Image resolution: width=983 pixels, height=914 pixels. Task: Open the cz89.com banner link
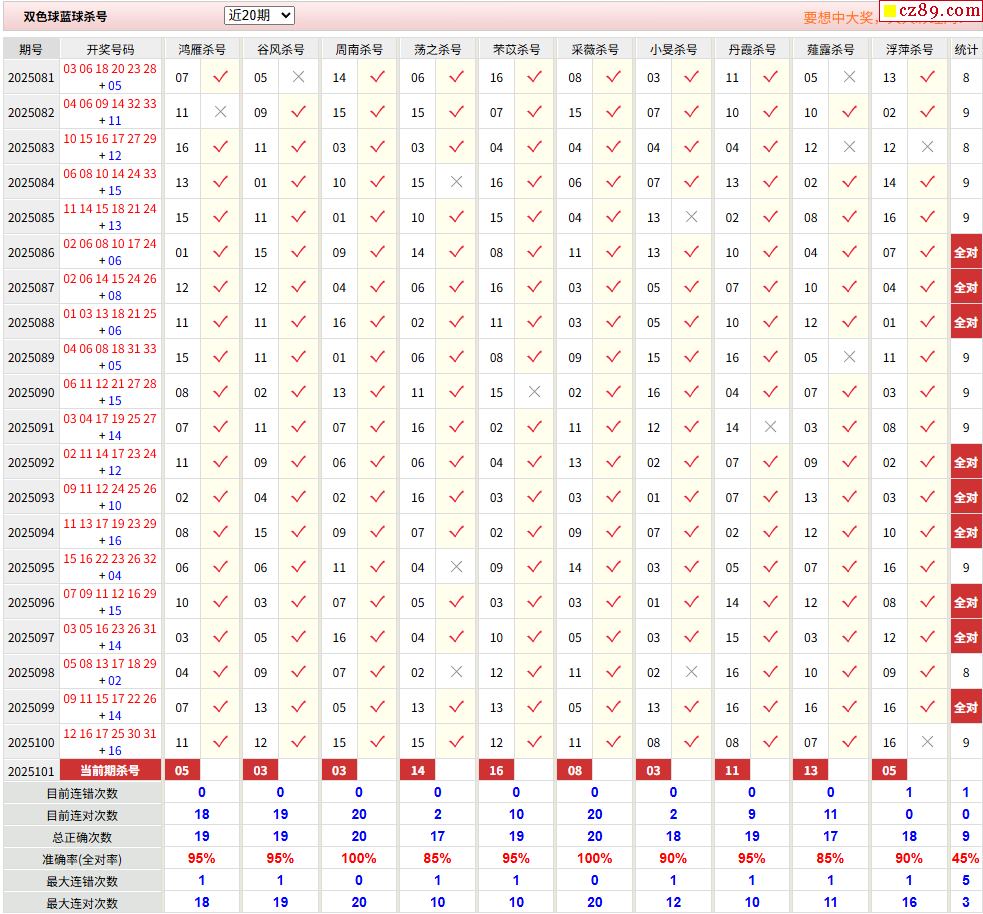pos(931,11)
